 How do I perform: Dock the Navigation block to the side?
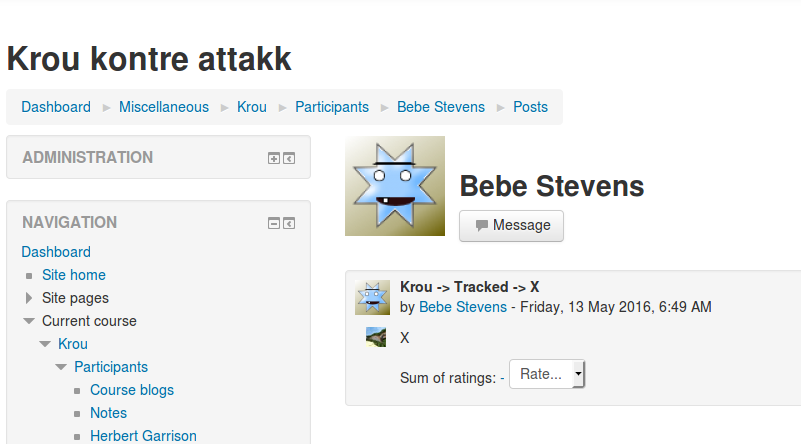[x=289, y=223]
